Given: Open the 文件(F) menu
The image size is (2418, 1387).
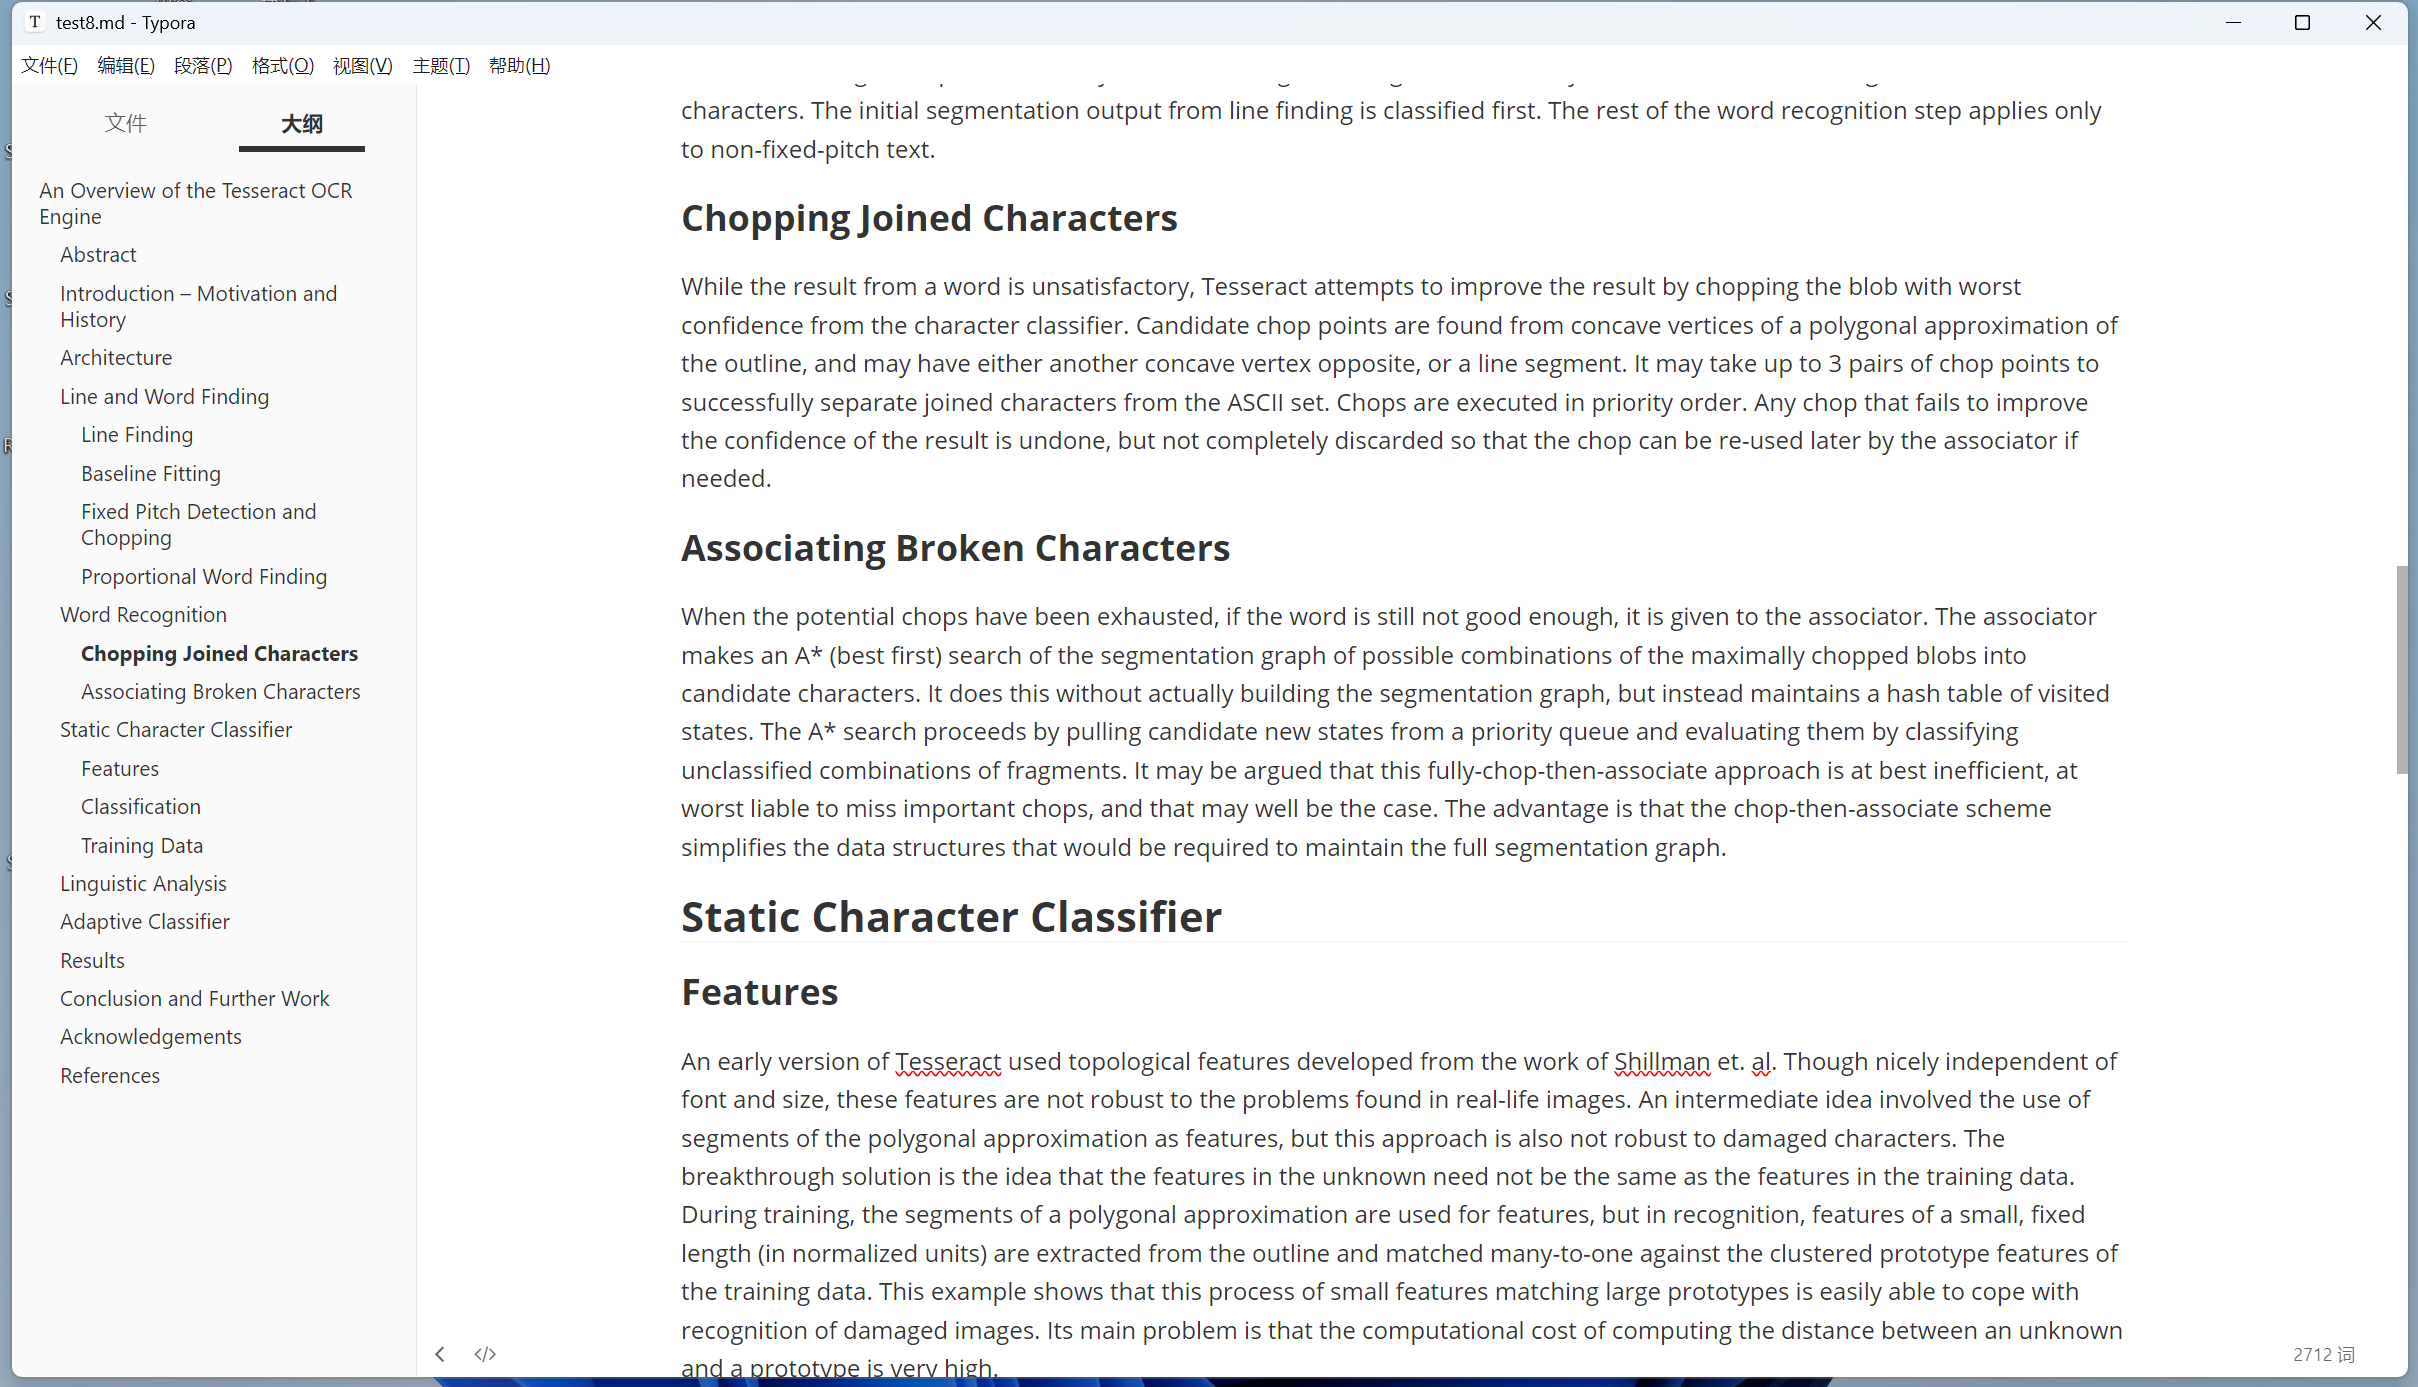Looking at the screenshot, I should point(48,65).
